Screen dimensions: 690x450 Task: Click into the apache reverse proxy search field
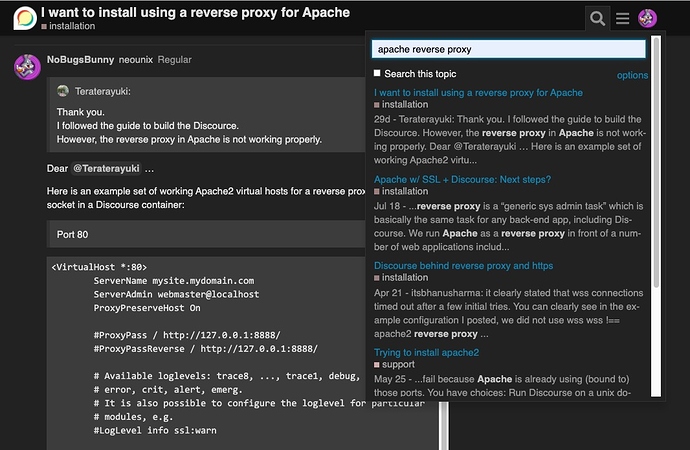point(508,49)
